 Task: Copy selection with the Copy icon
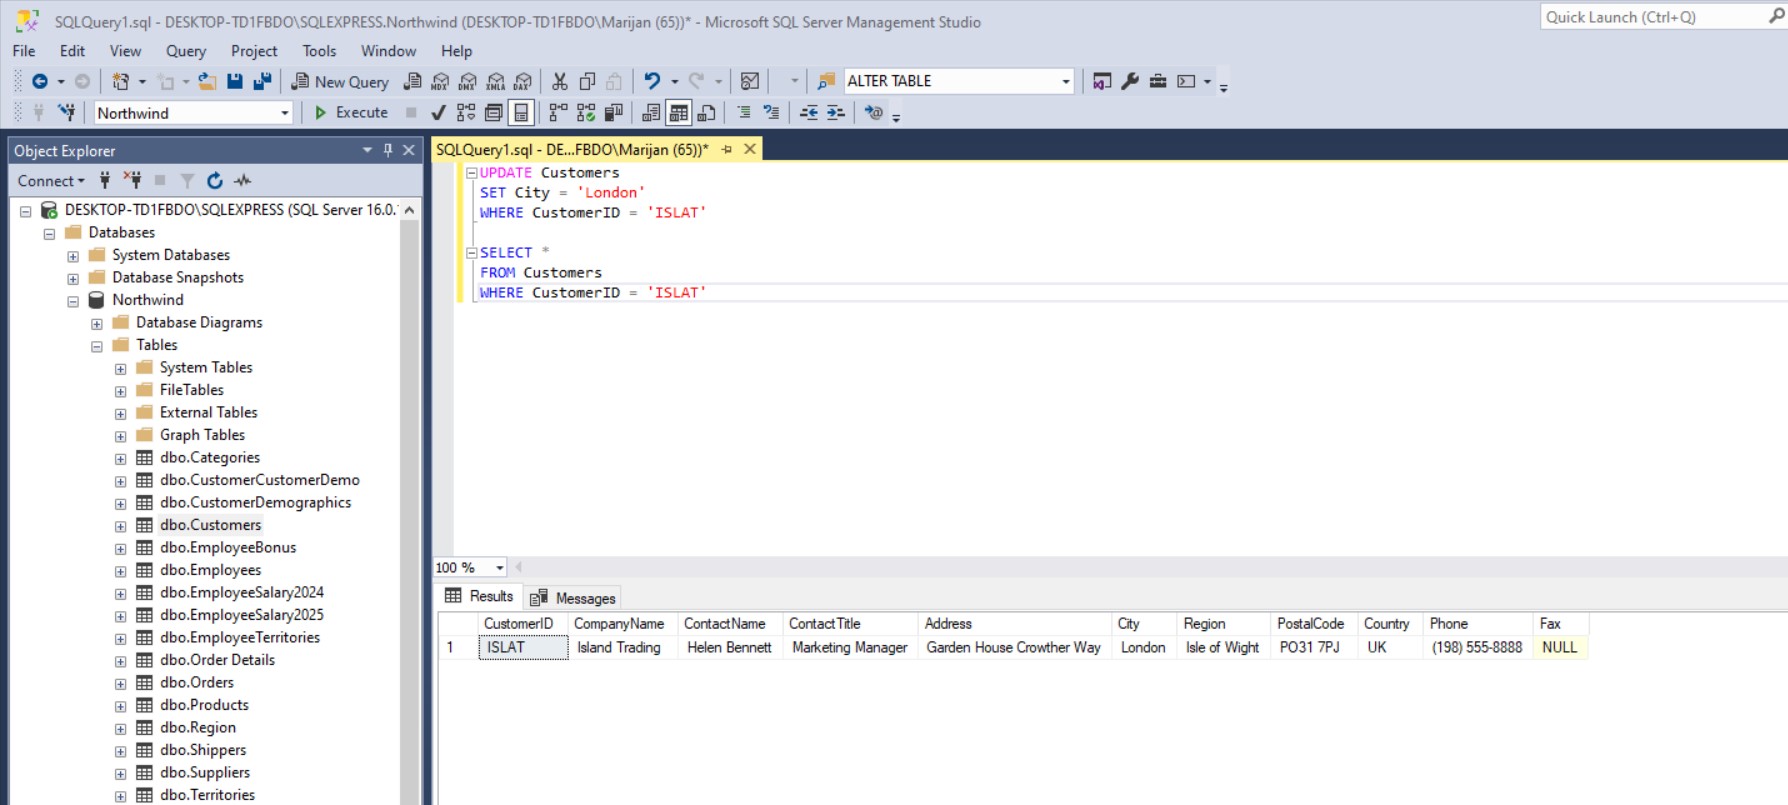pos(587,81)
